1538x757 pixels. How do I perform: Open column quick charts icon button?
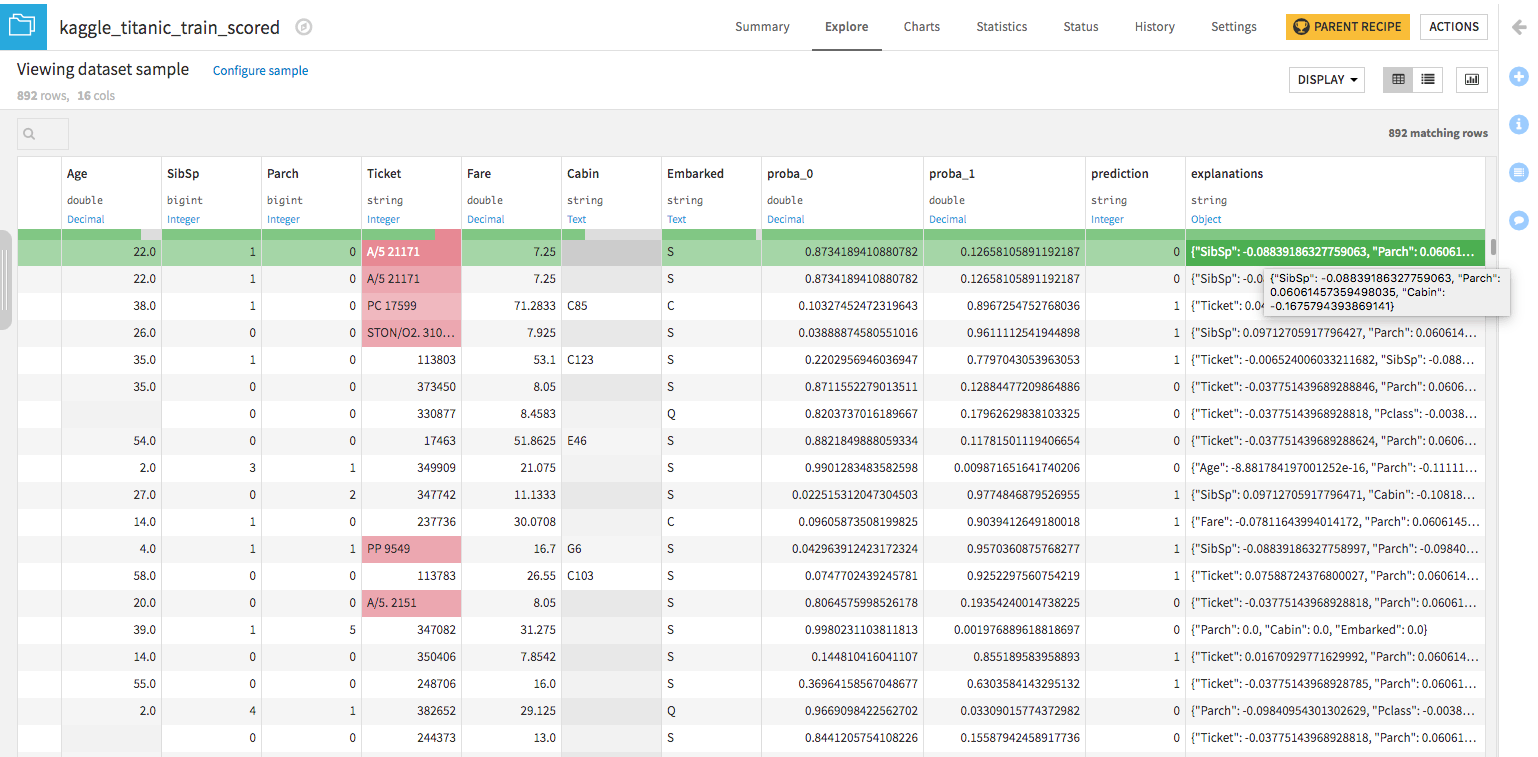[x=1472, y=80]
